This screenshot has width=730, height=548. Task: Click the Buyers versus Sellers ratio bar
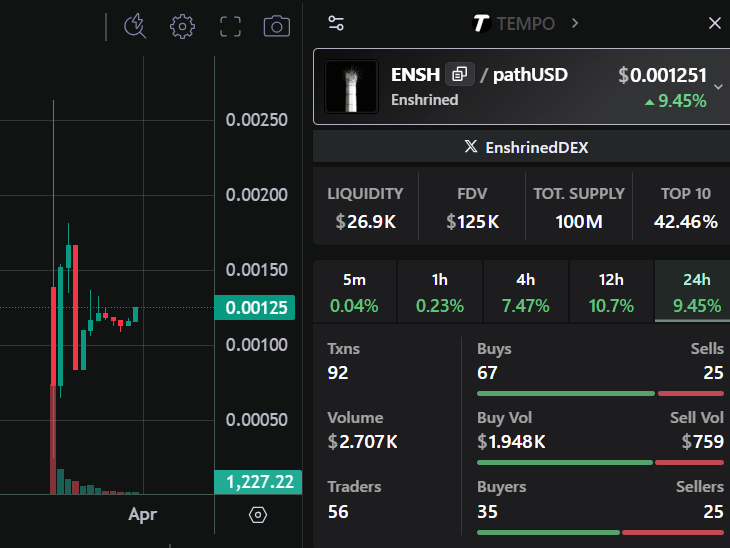point(600,532)
